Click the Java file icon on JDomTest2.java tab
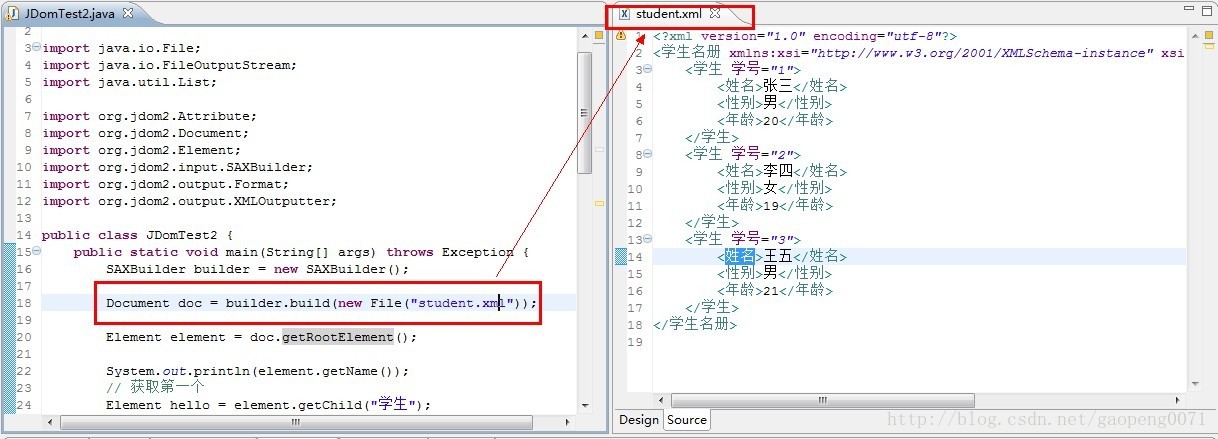This screenshot has height=439, width=1218. 13,14
